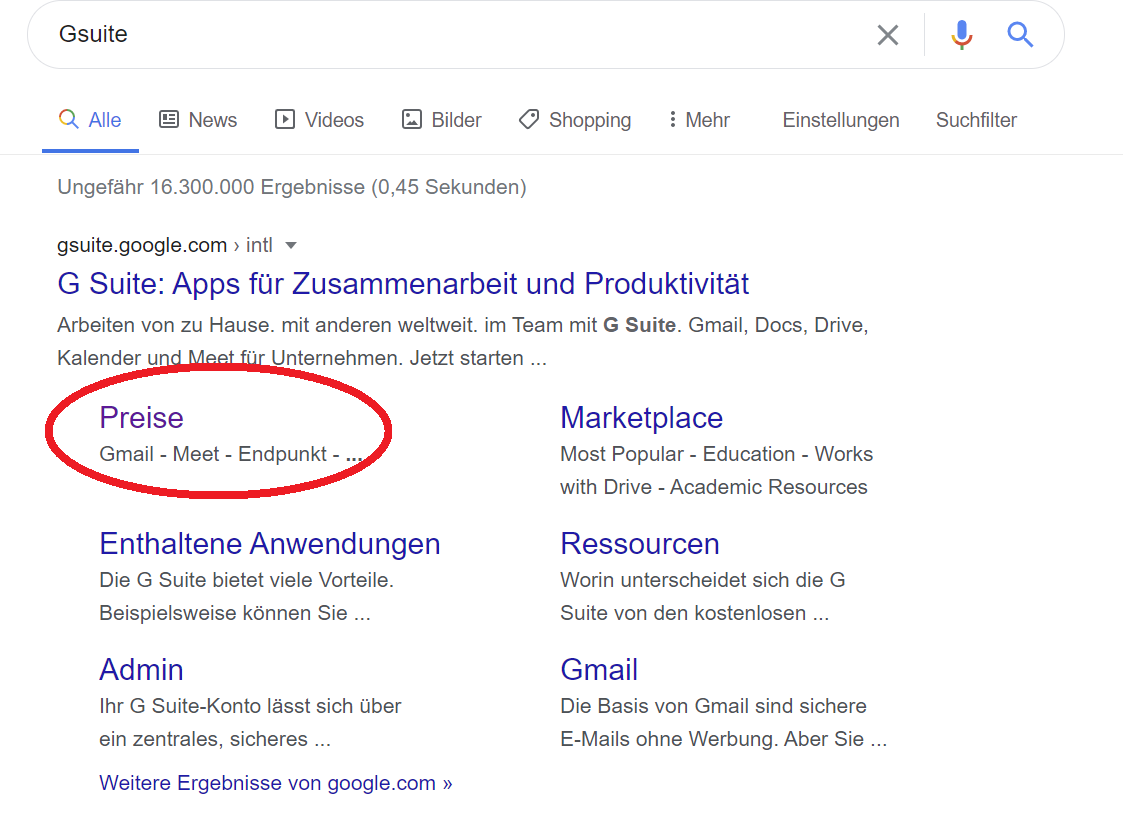The image size is (1123, 822).
Task: Click the Ihr G Suite-Konto lässt sich über snippet
Action: pos(250,722)
